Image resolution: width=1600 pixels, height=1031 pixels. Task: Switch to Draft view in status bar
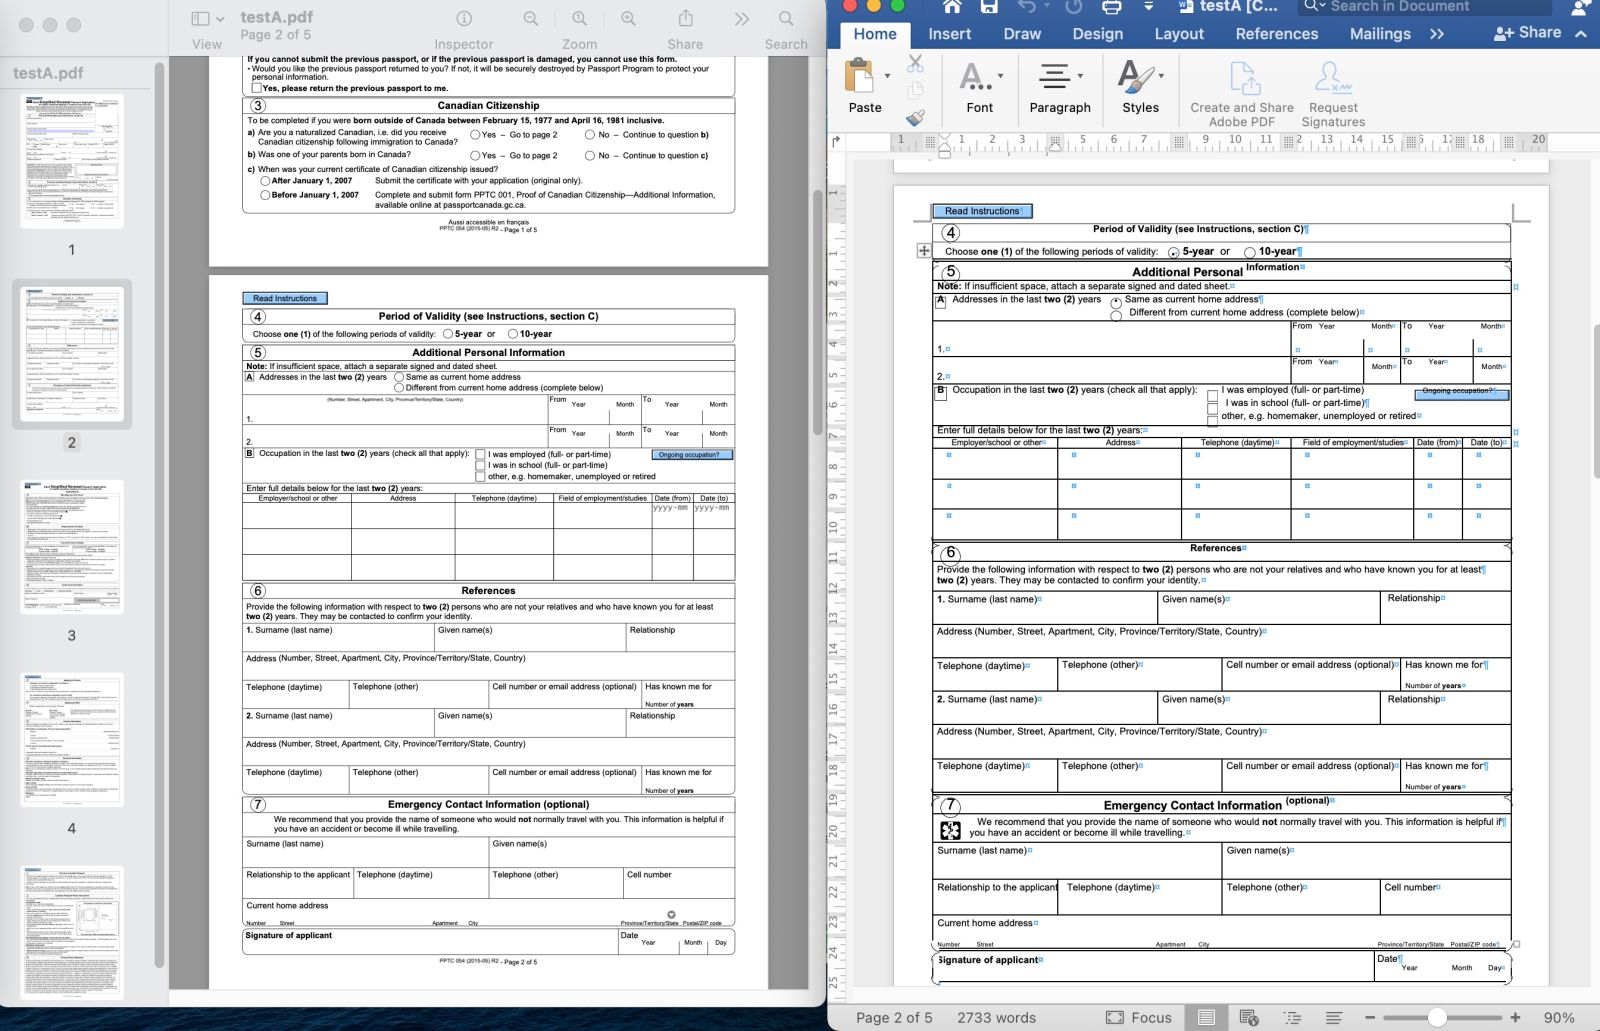1334,1017
